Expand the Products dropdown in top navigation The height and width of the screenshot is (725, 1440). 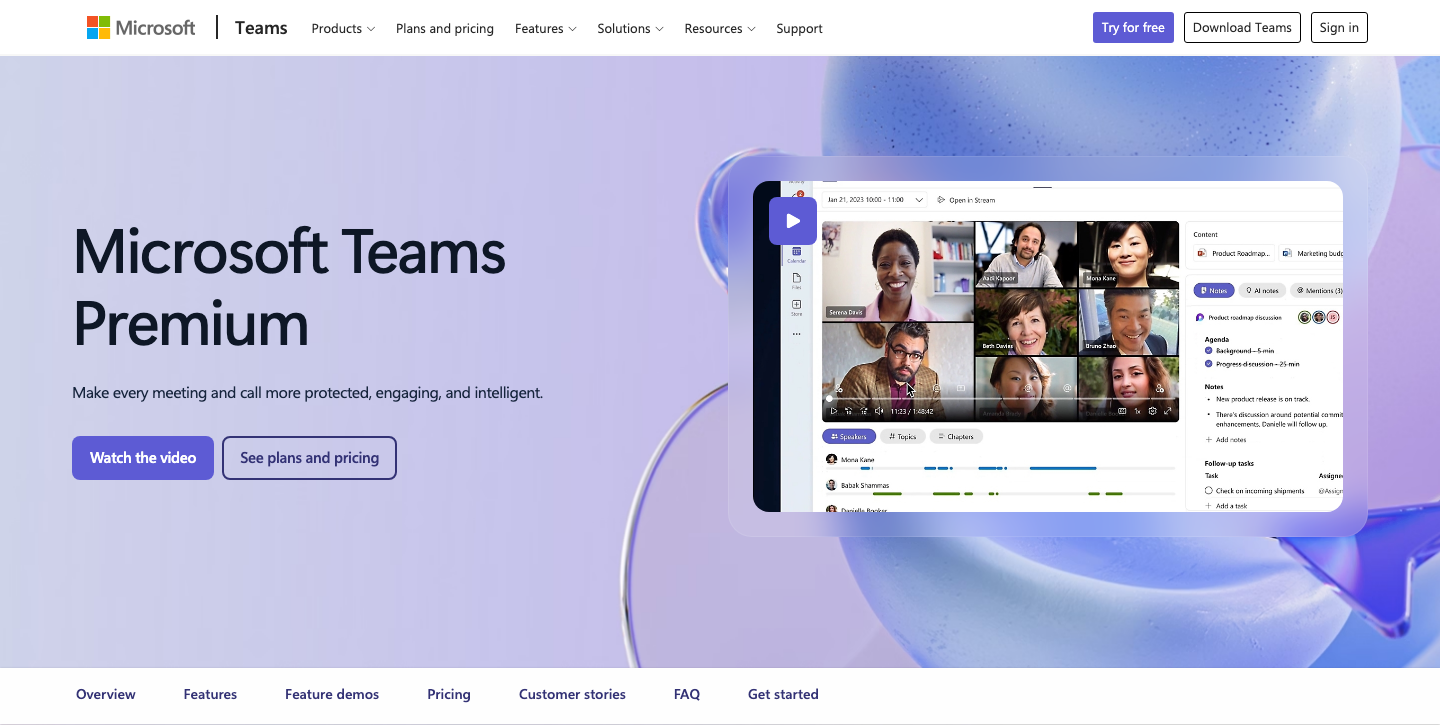343,29
